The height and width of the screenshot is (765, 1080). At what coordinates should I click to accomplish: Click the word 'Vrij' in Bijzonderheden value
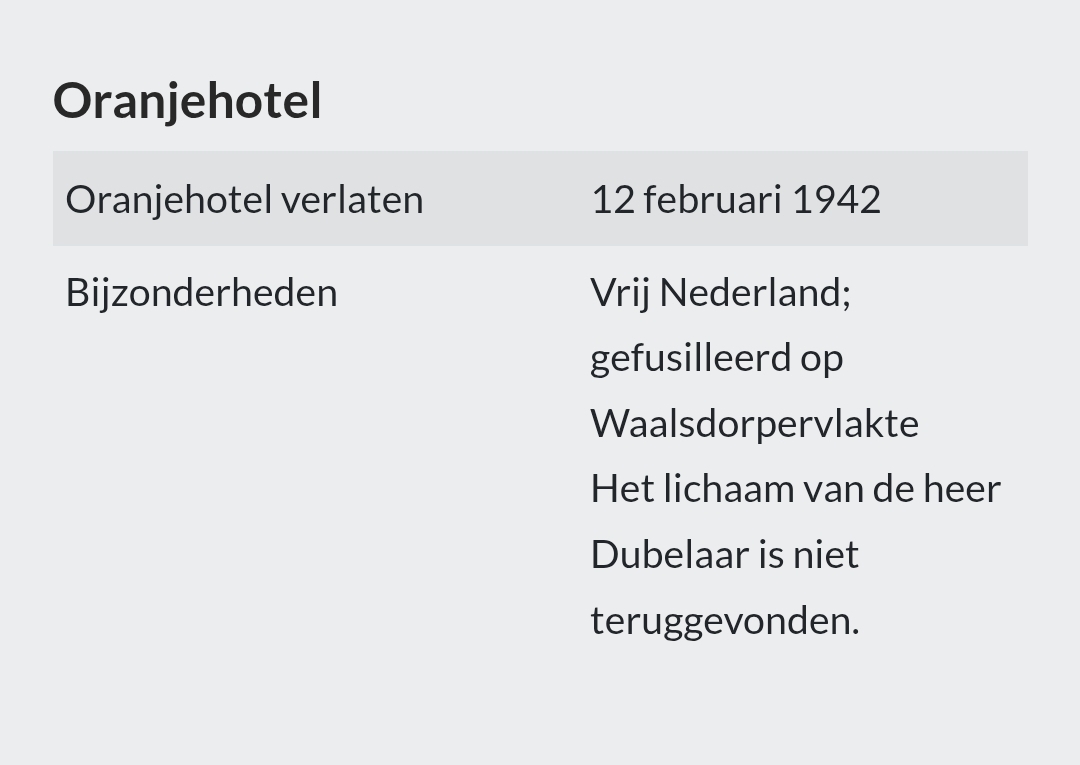coord(620,293)
